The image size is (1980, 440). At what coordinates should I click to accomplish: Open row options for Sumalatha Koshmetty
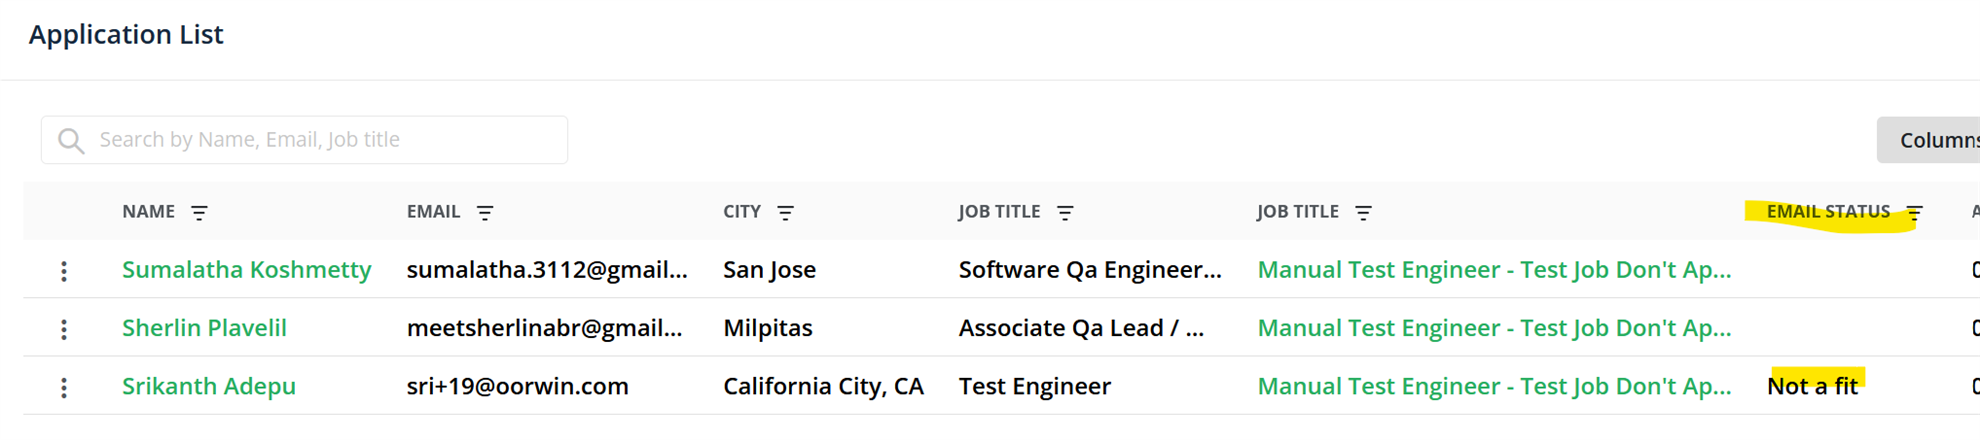point(64,271)
